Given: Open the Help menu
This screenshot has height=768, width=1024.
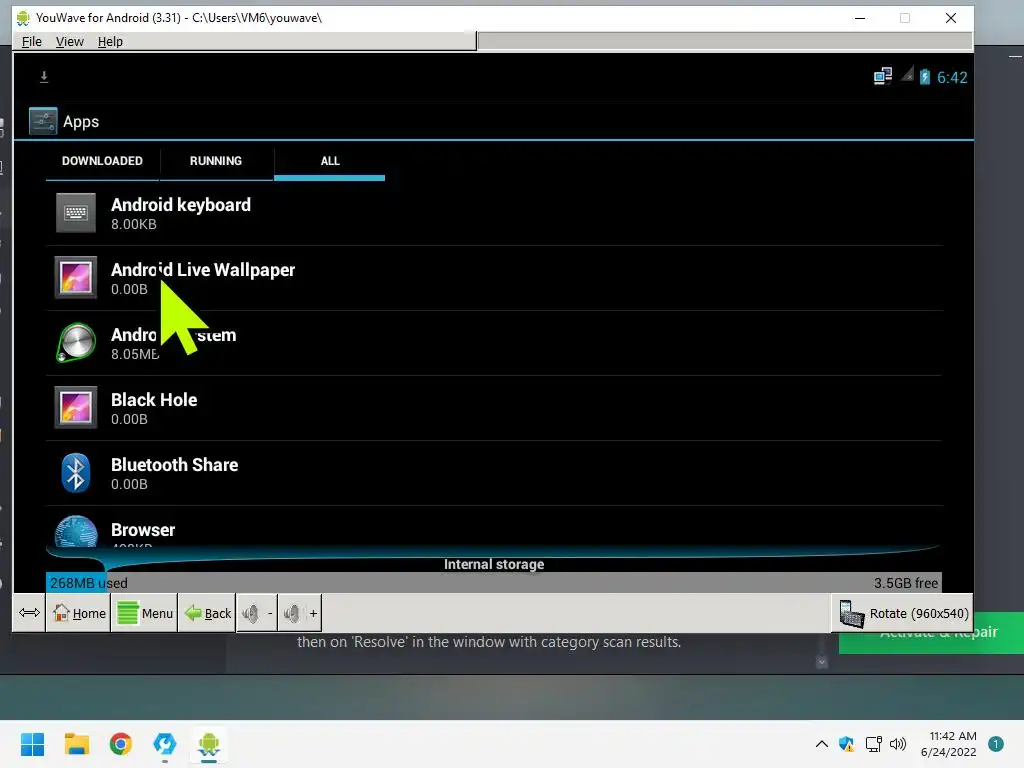Looking at the screenshot, I should point(110,42).
